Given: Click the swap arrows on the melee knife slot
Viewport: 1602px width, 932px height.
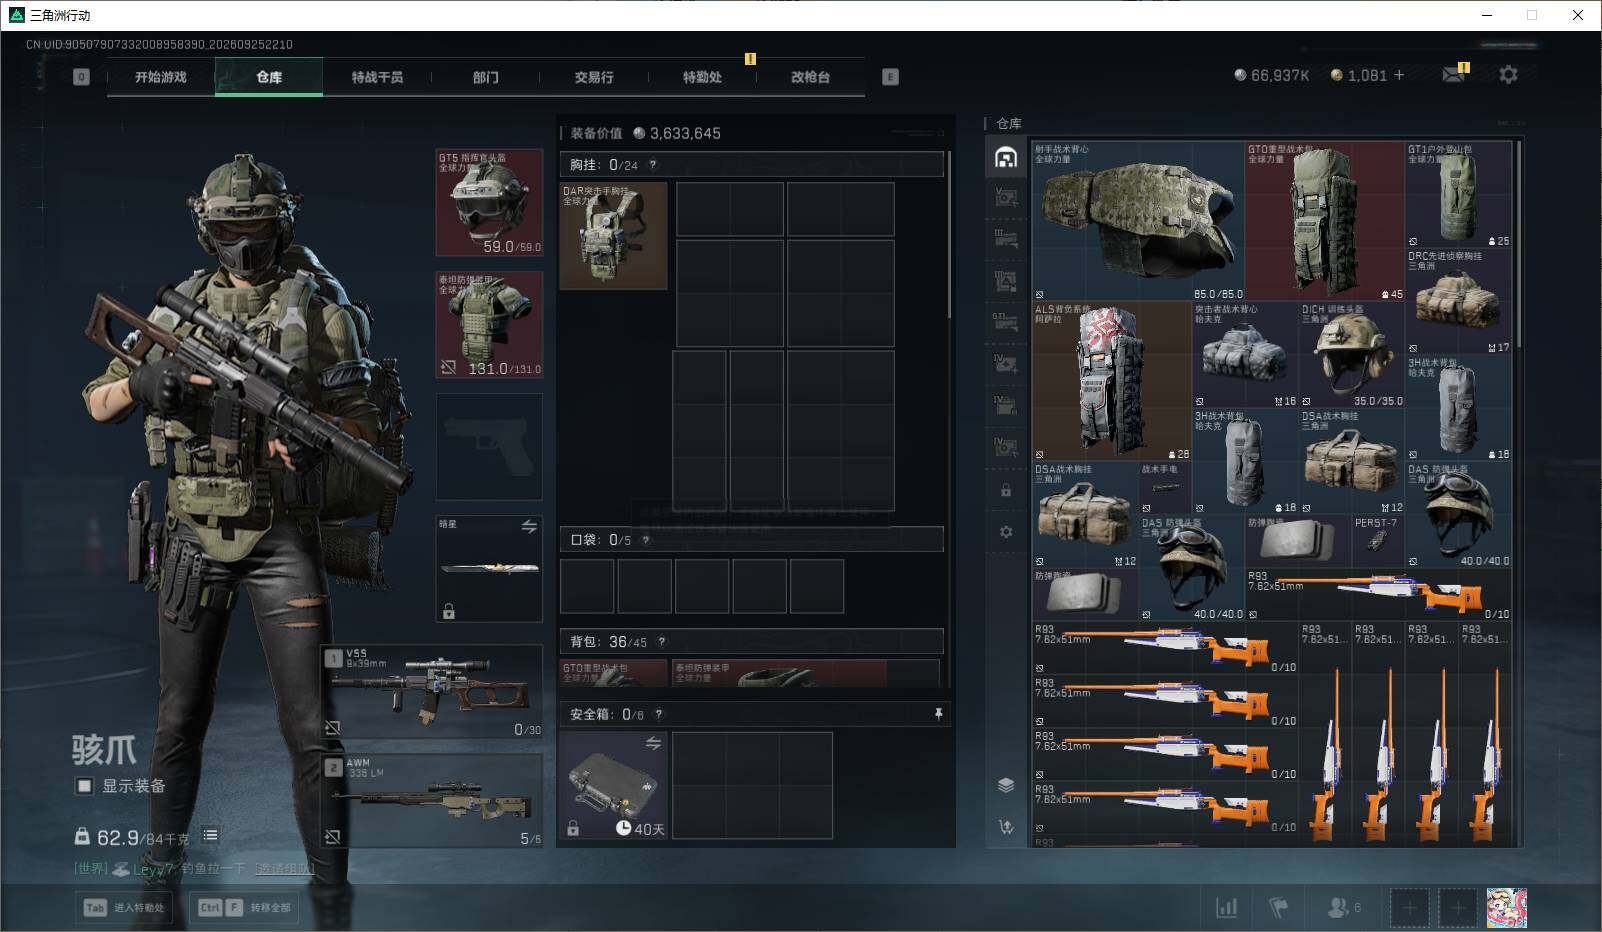Looking at the screenshot, I should pyautogui.click(x=529, y=526).
